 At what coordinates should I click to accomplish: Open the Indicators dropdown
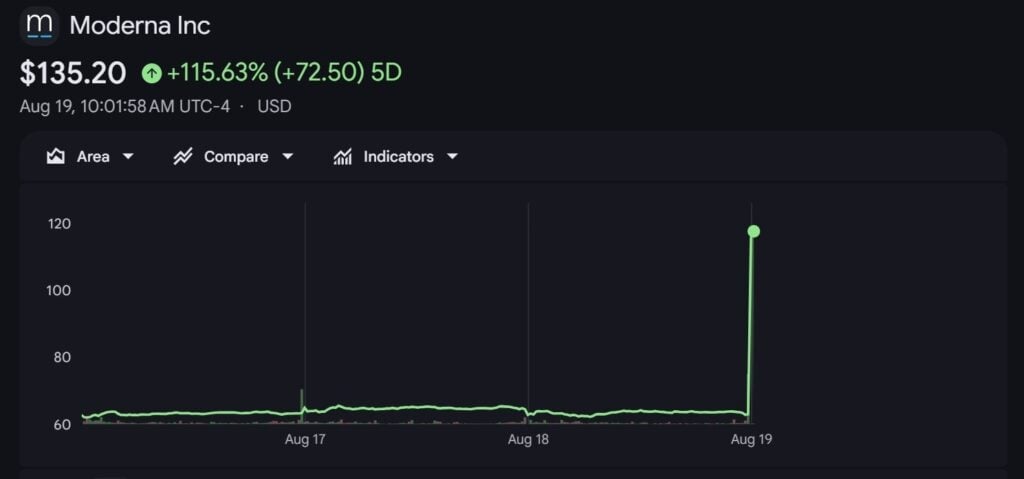tap(396, 157)
